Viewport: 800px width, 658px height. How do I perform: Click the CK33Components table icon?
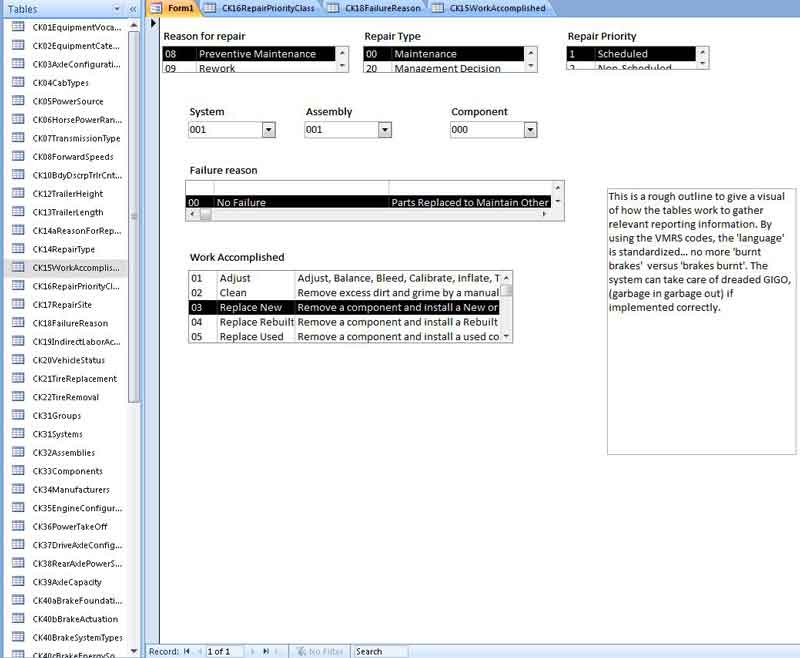(18, 470)
